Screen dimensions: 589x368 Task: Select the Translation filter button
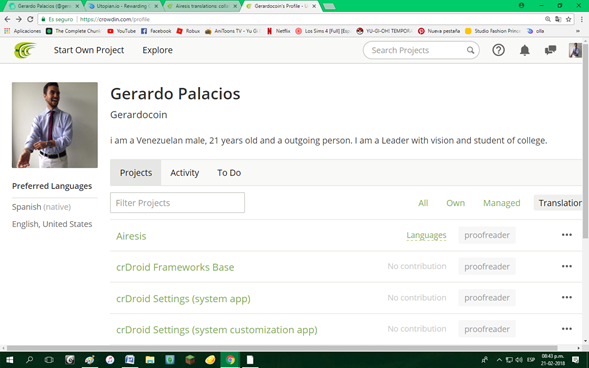[558, 203]
